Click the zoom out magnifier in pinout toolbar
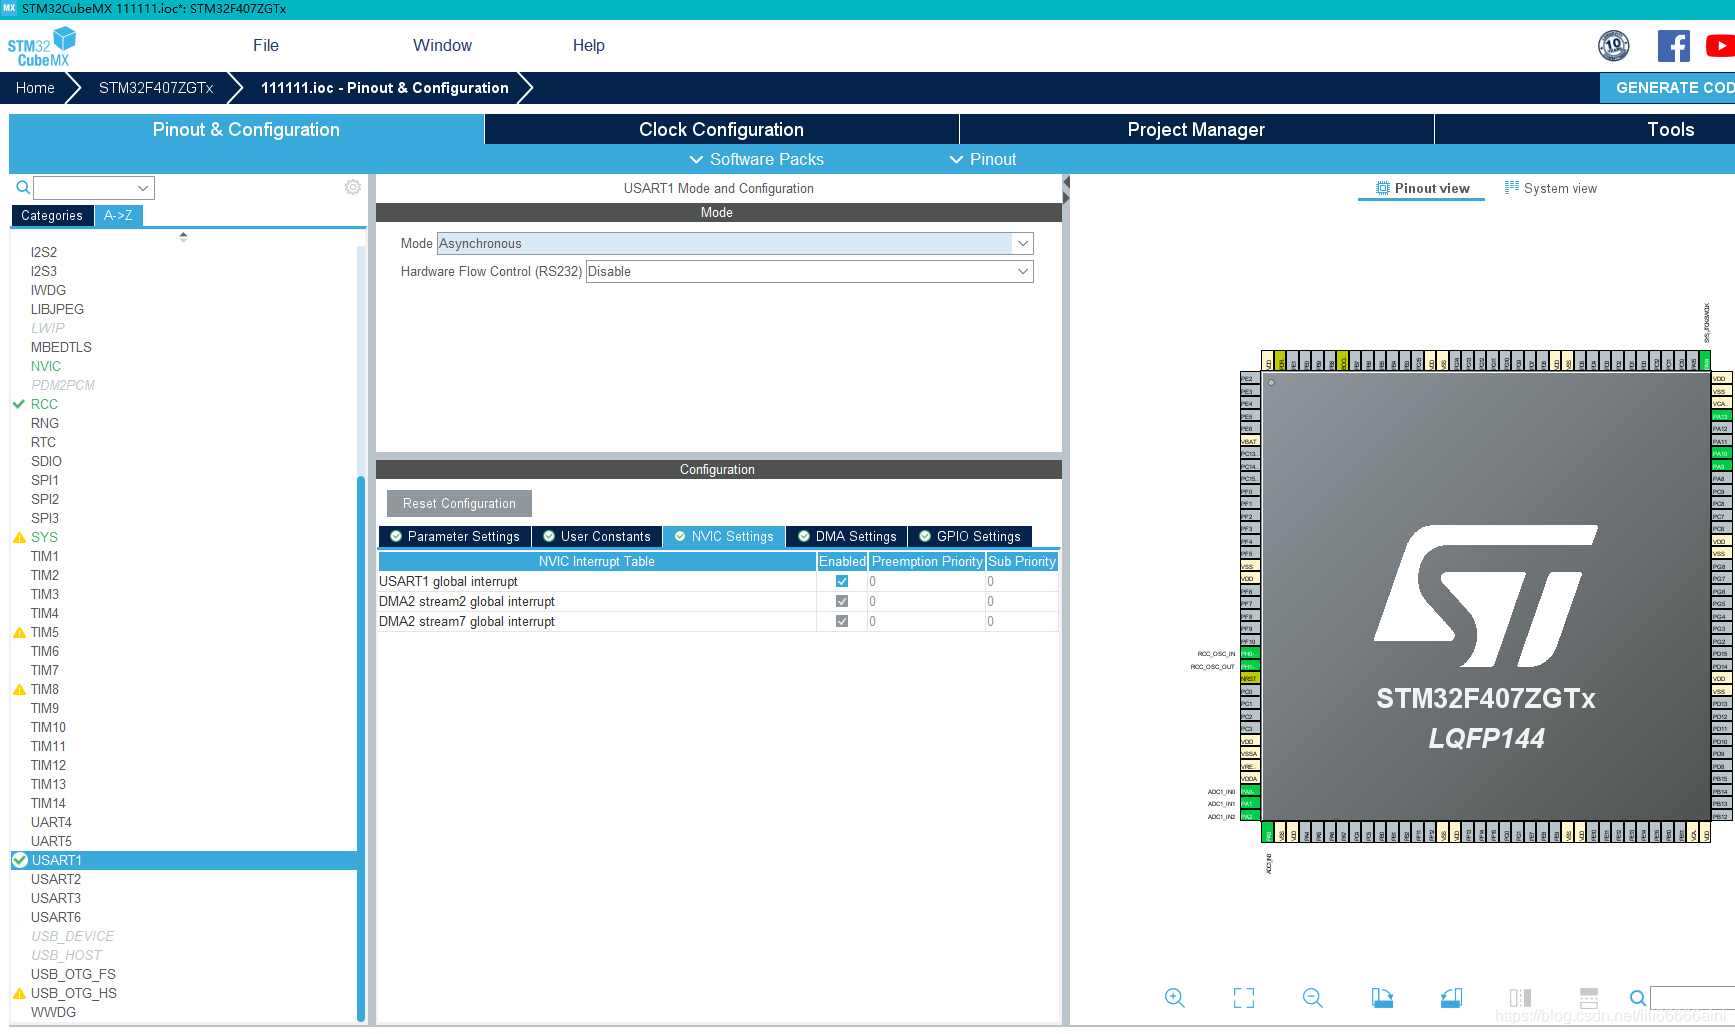Viewport: 1735px width, 1034px height. pos(1313,998)
